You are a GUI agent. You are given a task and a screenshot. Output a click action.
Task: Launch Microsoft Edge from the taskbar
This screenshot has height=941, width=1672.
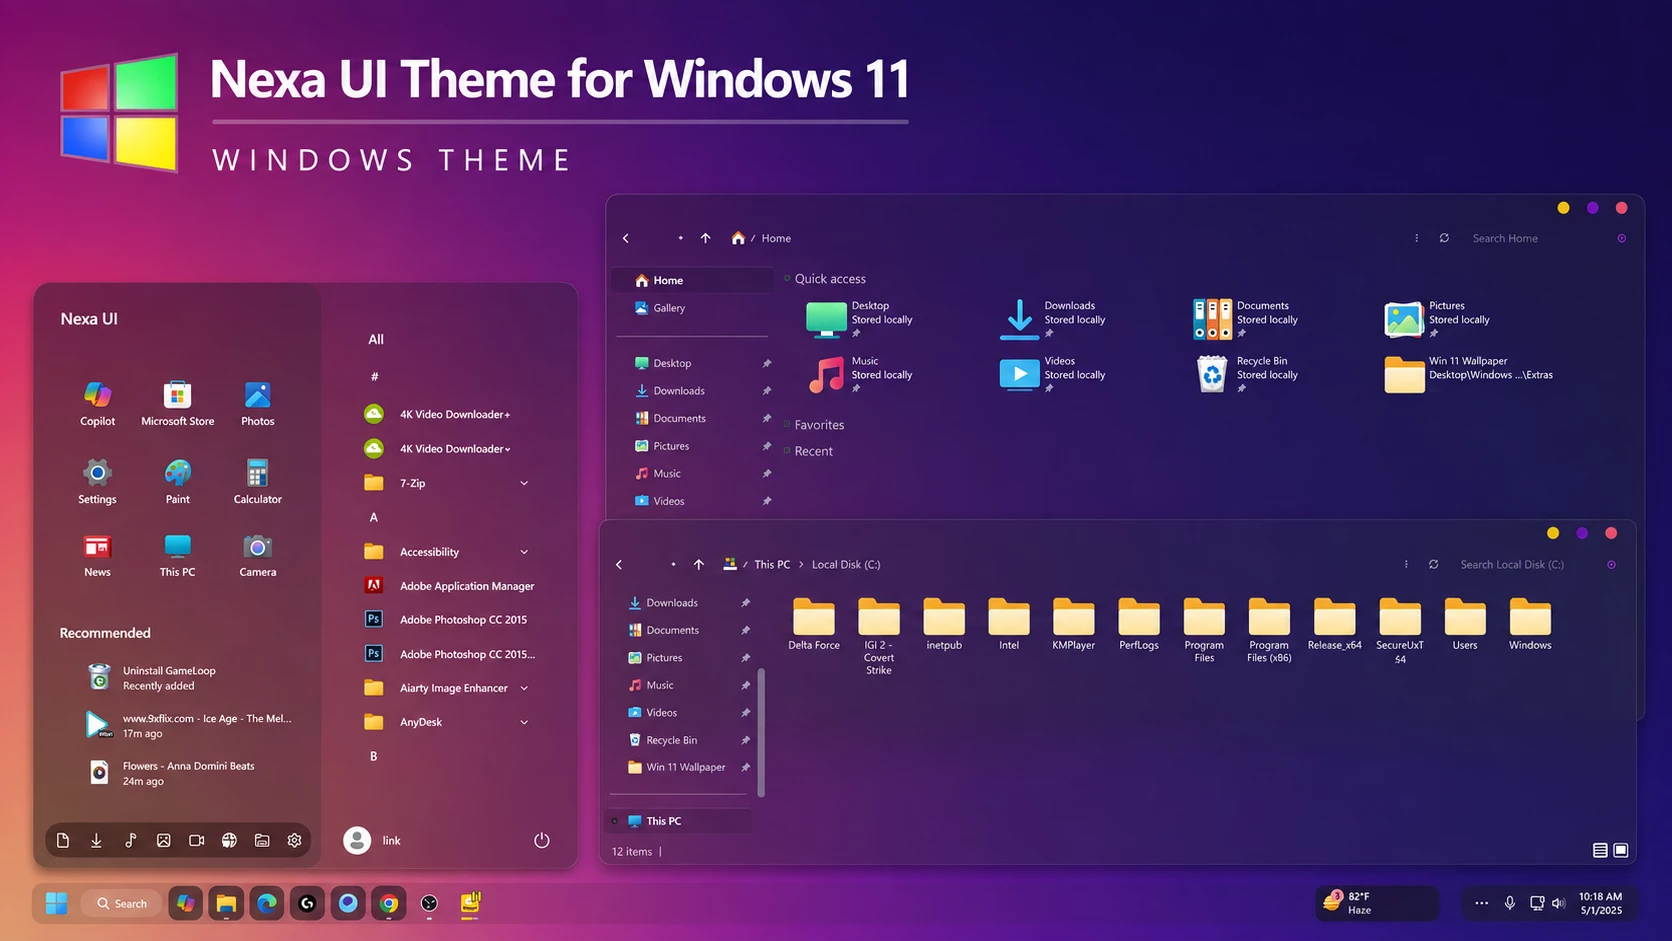pyautogui.click(x=267, y=903)
